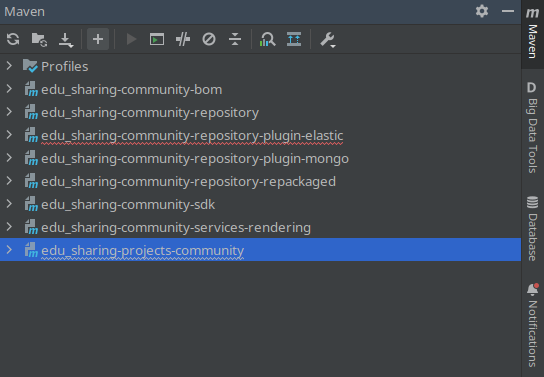Viewport: 544px width, 377px height.
Task: Open Maven panel gear options
Action: tap(482, 11)
